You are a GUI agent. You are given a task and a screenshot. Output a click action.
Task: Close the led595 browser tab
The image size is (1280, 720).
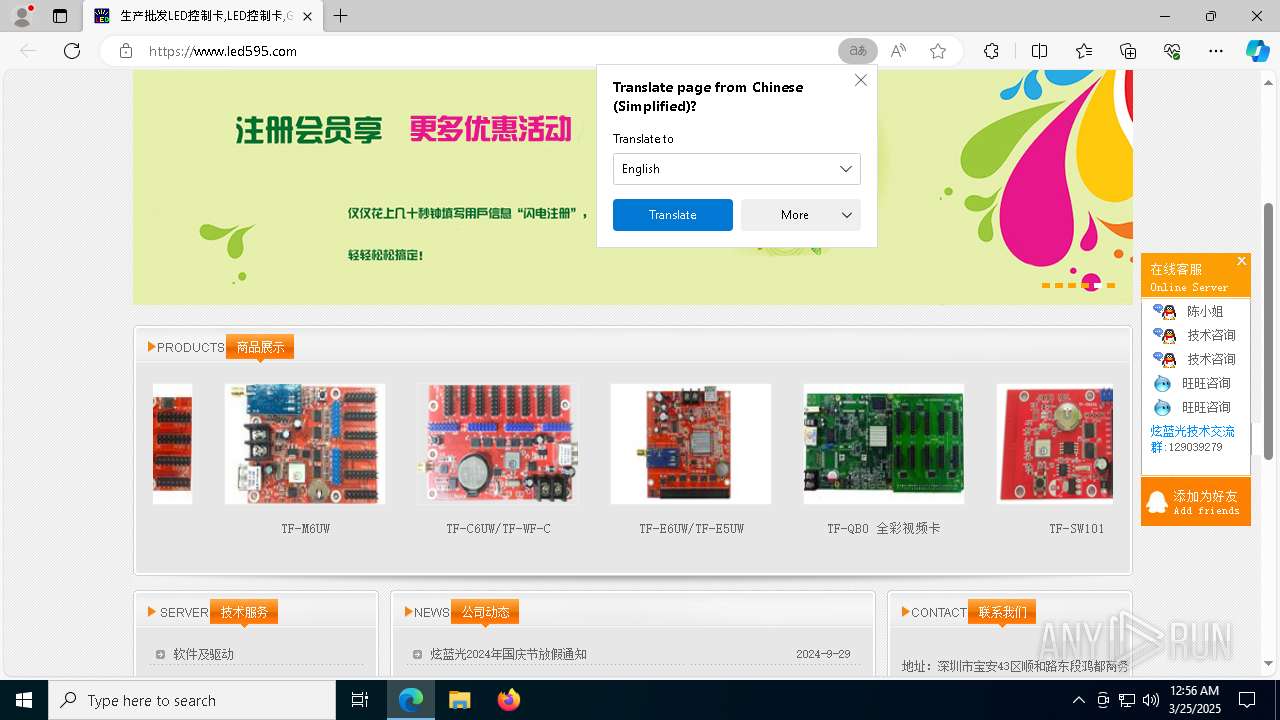(x=307, y=16)
